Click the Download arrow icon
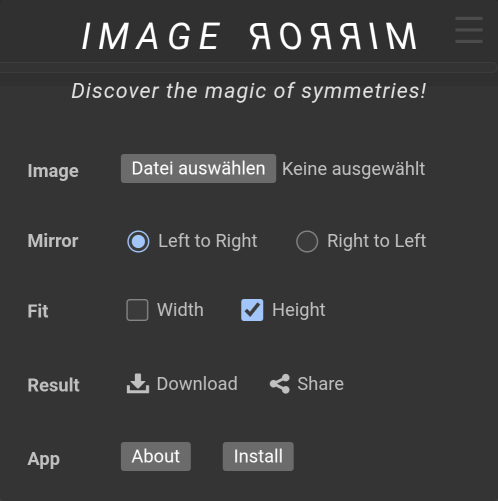The image size is (498, 501). click(x=138, y=384)
